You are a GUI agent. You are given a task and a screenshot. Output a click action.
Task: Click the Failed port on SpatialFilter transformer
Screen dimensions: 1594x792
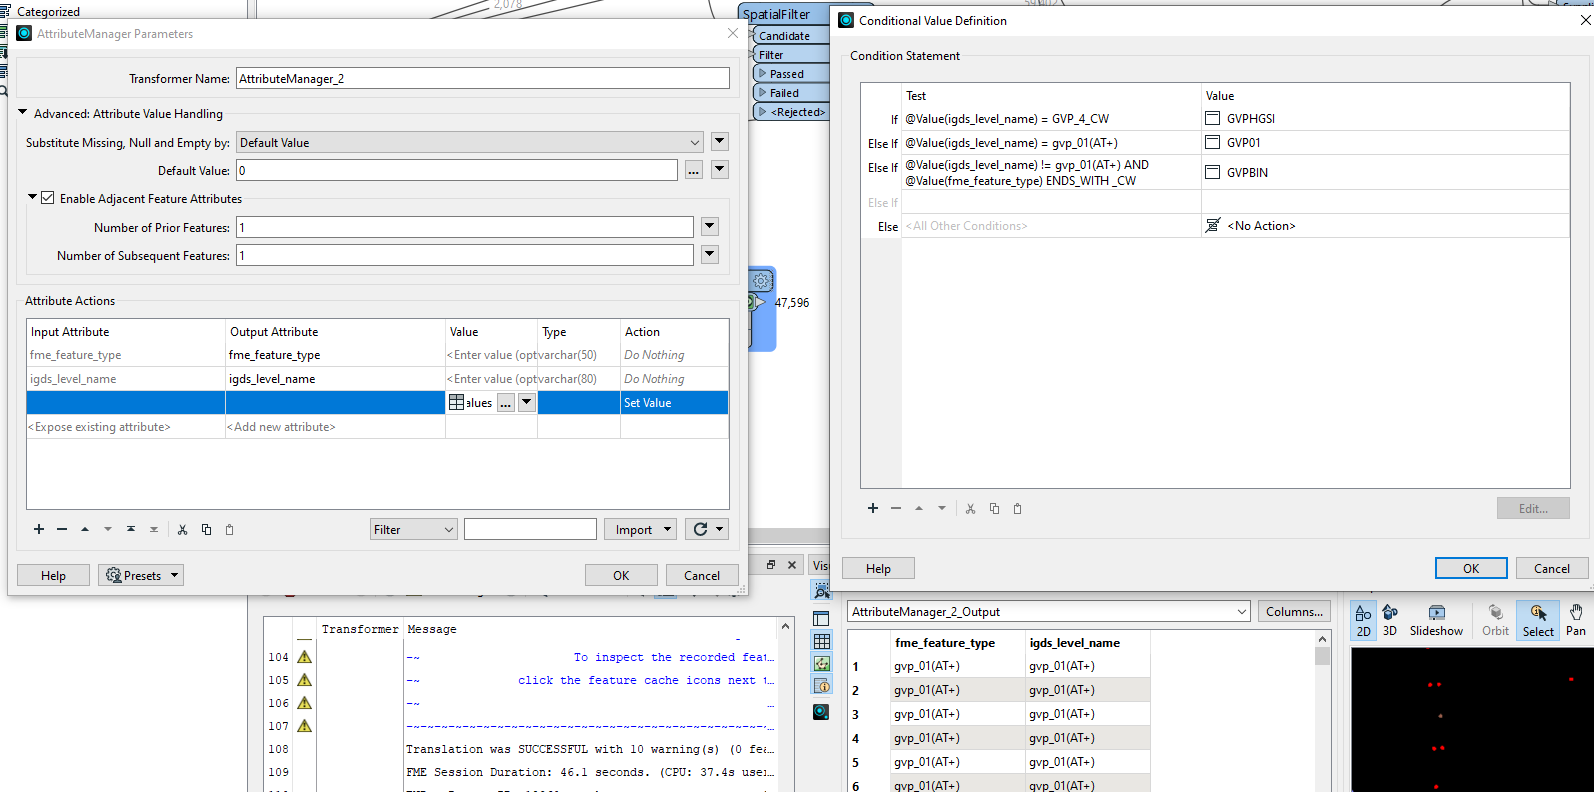pyautogui.click(x=792, y=93)
